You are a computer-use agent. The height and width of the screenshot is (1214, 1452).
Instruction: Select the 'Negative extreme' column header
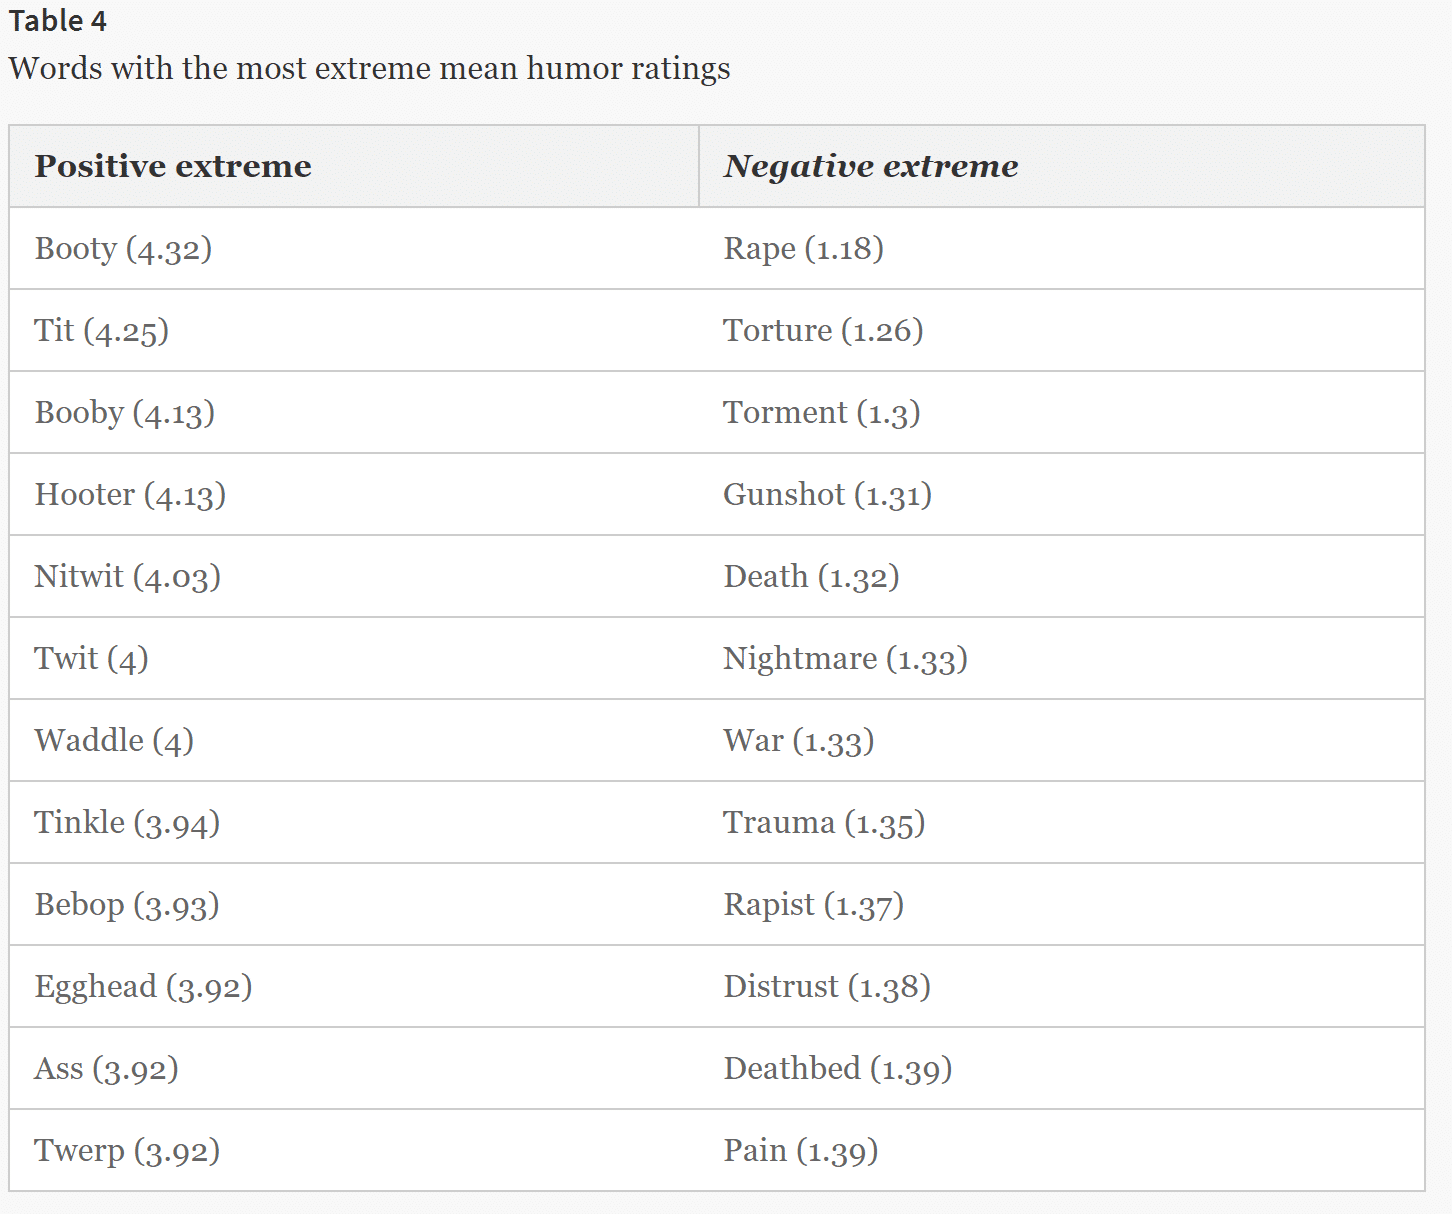click(x=870, y=166)
